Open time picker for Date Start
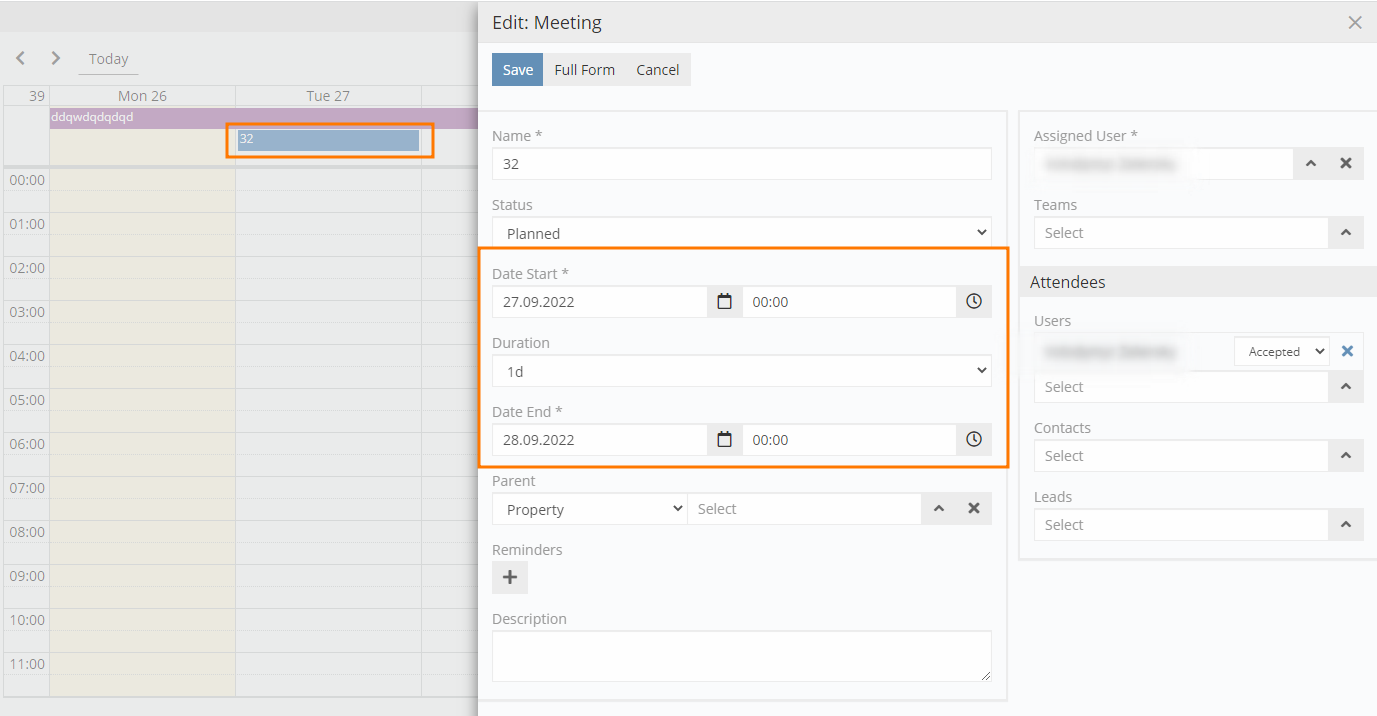Image resolution: width=1377 pixels, height=716 pixels. [x=974, y=302]
